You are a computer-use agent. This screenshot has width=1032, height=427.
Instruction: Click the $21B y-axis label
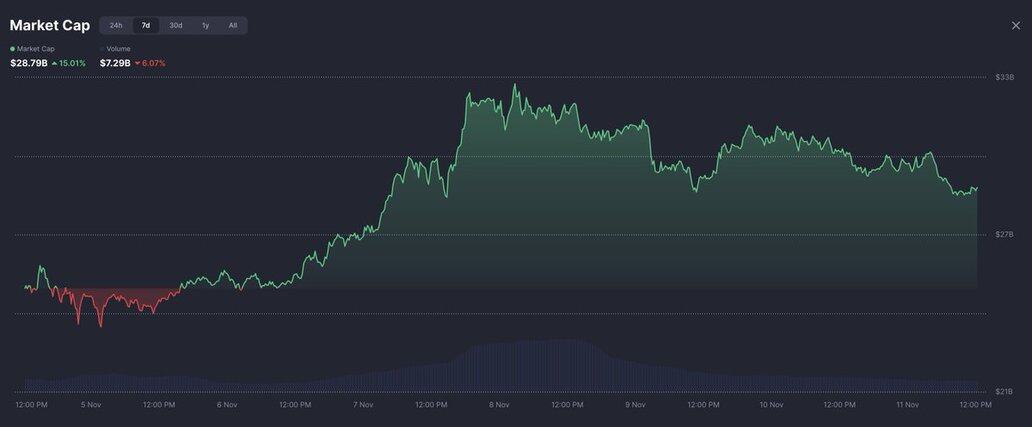coord(1005,391)
